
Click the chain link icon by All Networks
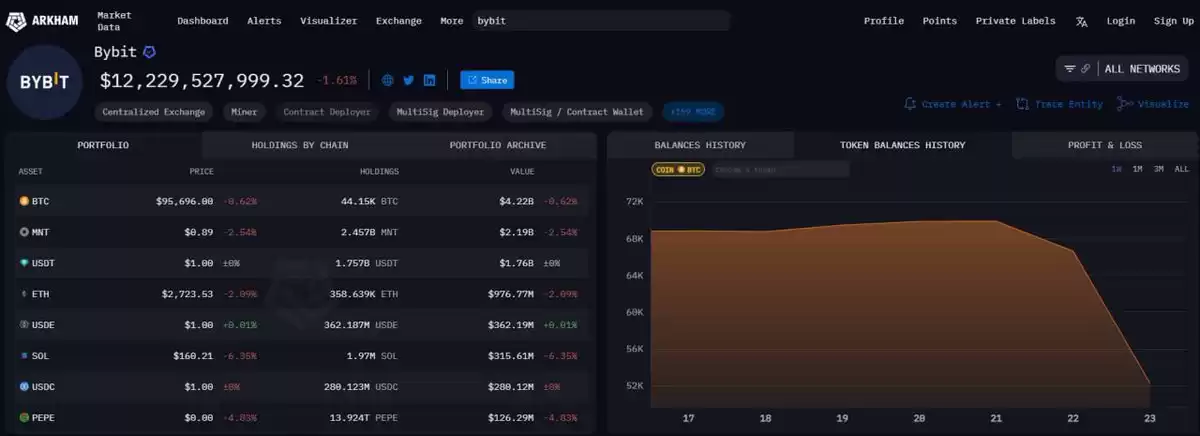click(1086, 69)
